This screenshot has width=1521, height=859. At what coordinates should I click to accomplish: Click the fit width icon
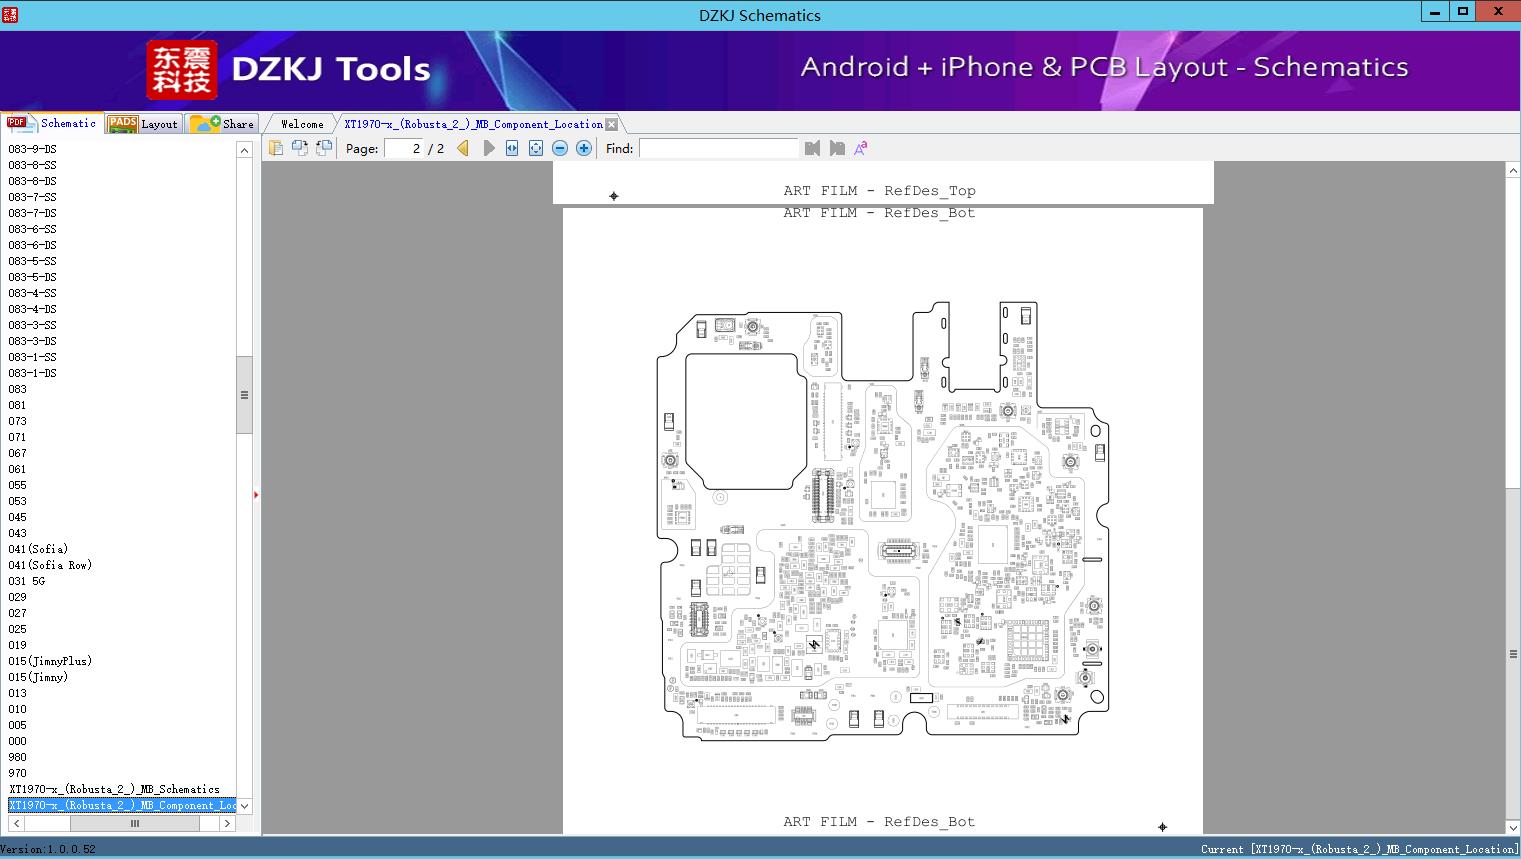[512, 148]
